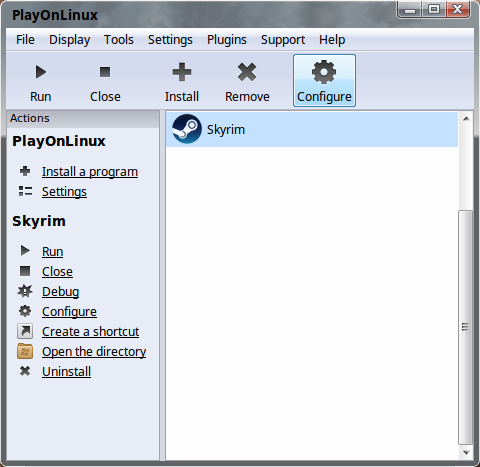Maximize the PlayOnLinux window
Viewport: 480px width, 467px height.
(x=434, y=9)
